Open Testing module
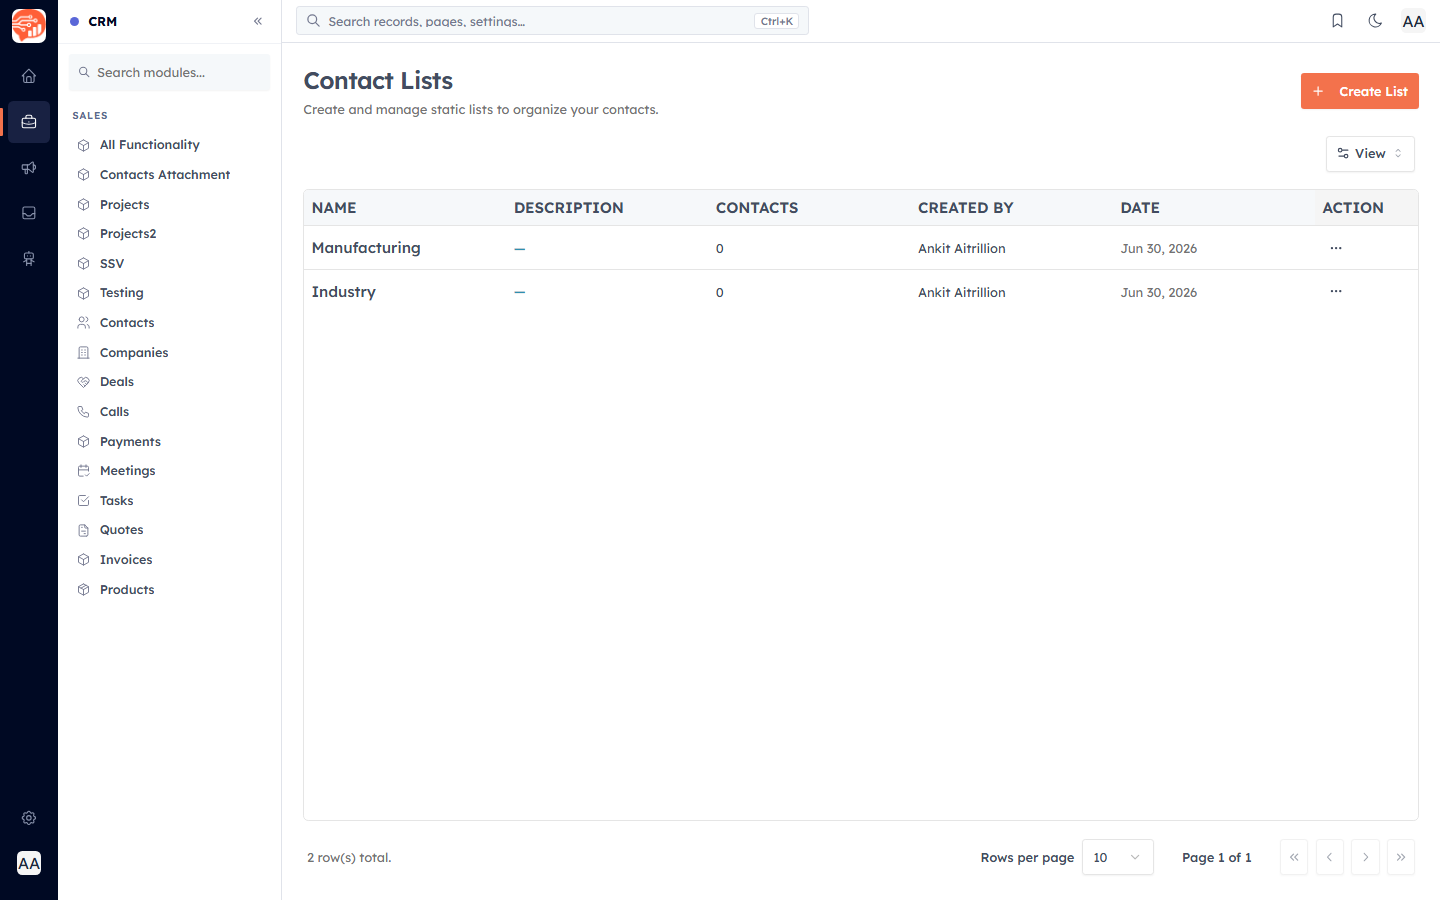This screenshot has width=1440, height=900. click(122, 293)
